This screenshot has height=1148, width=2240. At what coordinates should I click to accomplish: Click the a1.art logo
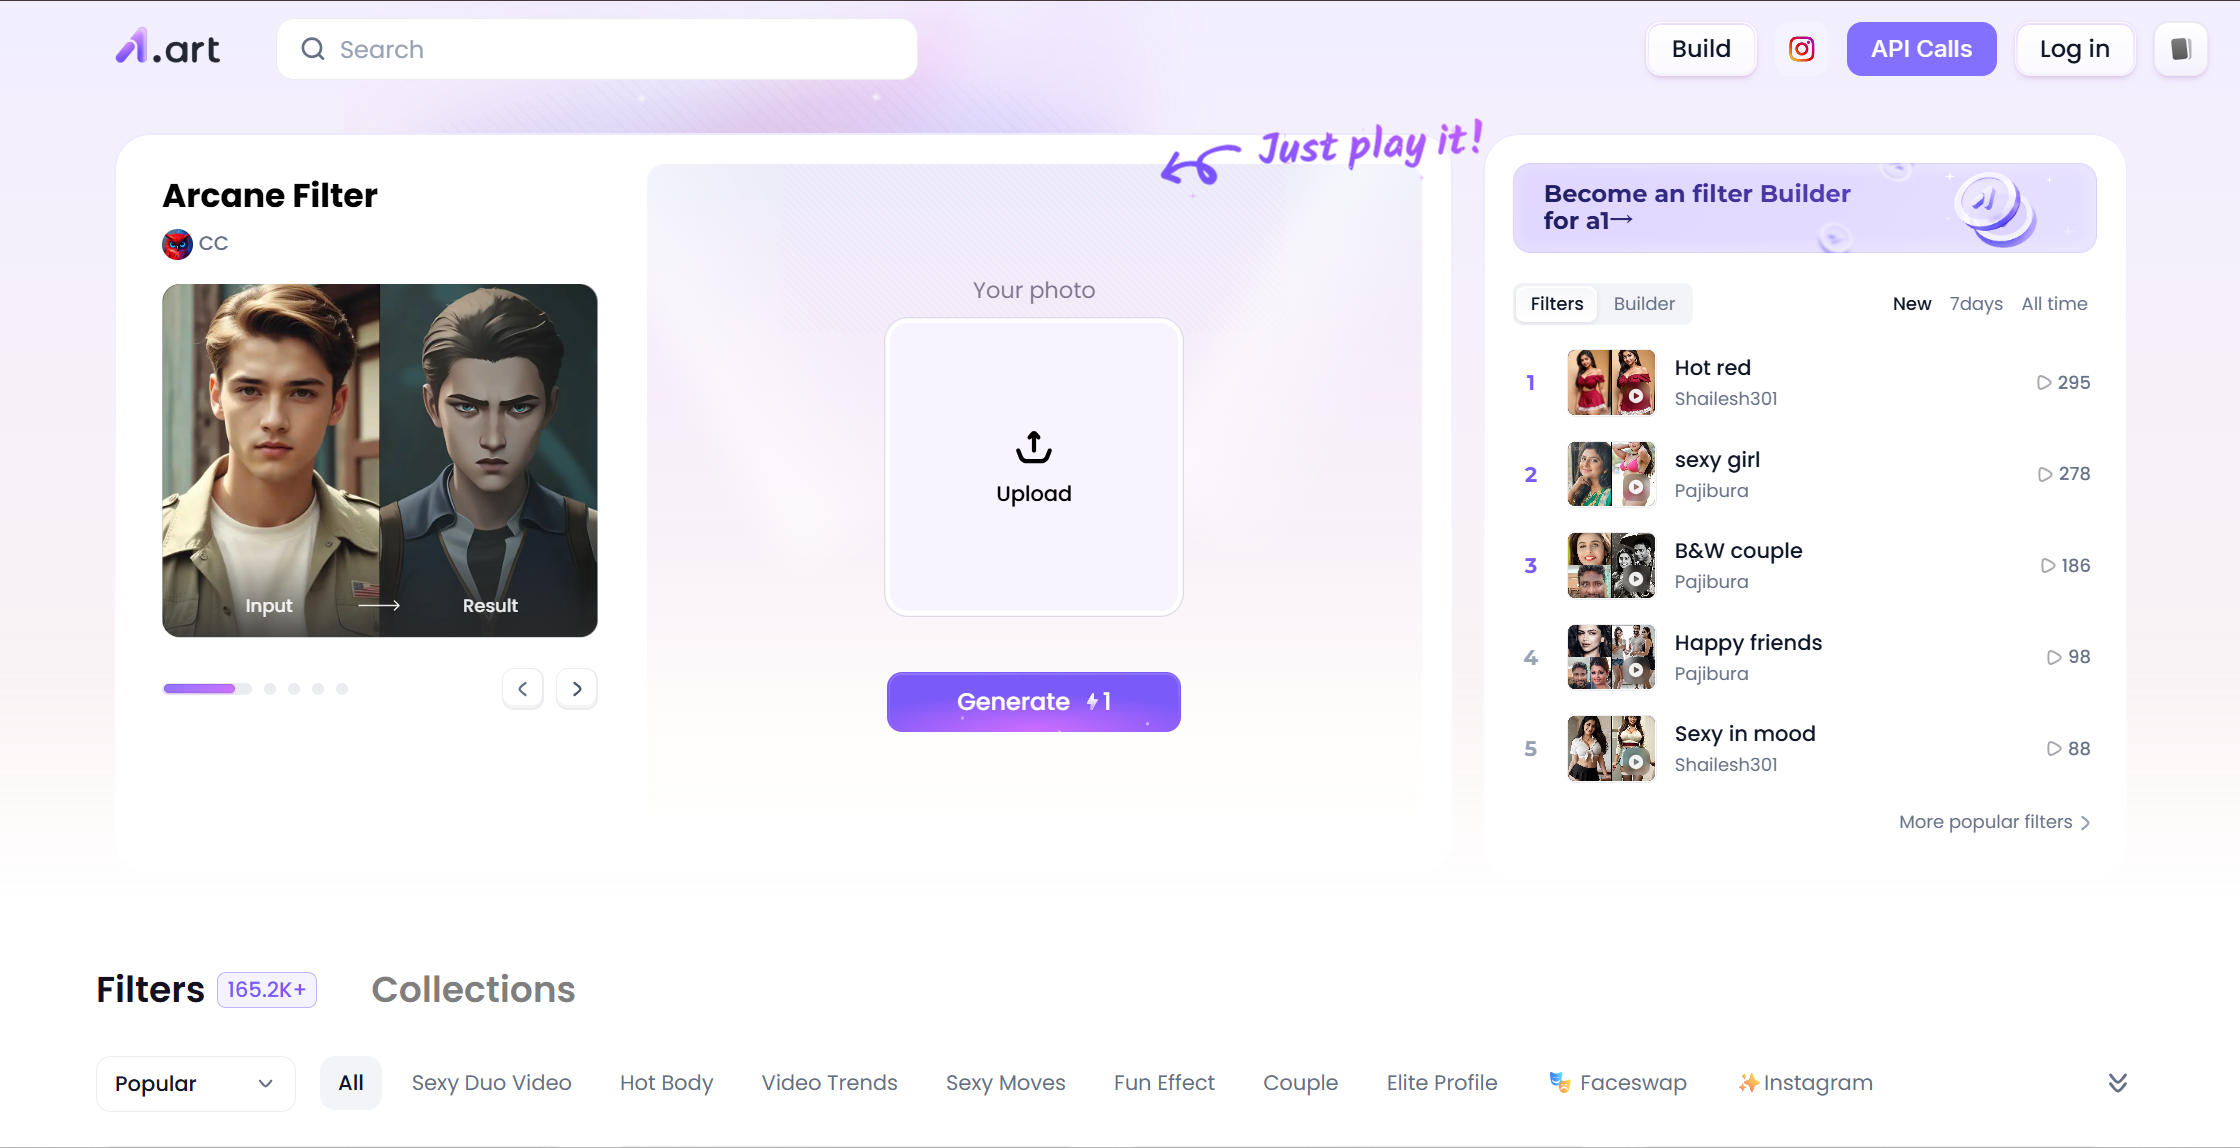click(167, 48)
